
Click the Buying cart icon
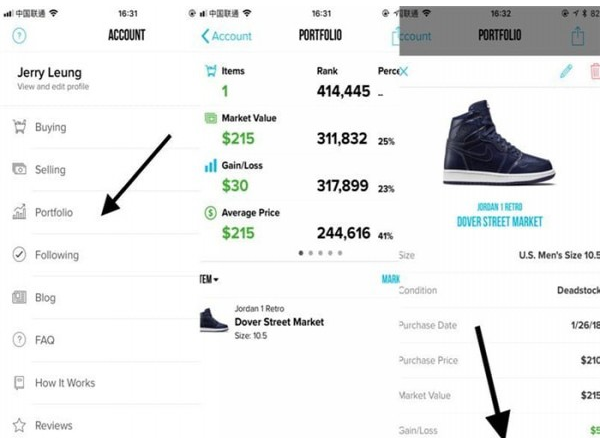tap(19, 127)
